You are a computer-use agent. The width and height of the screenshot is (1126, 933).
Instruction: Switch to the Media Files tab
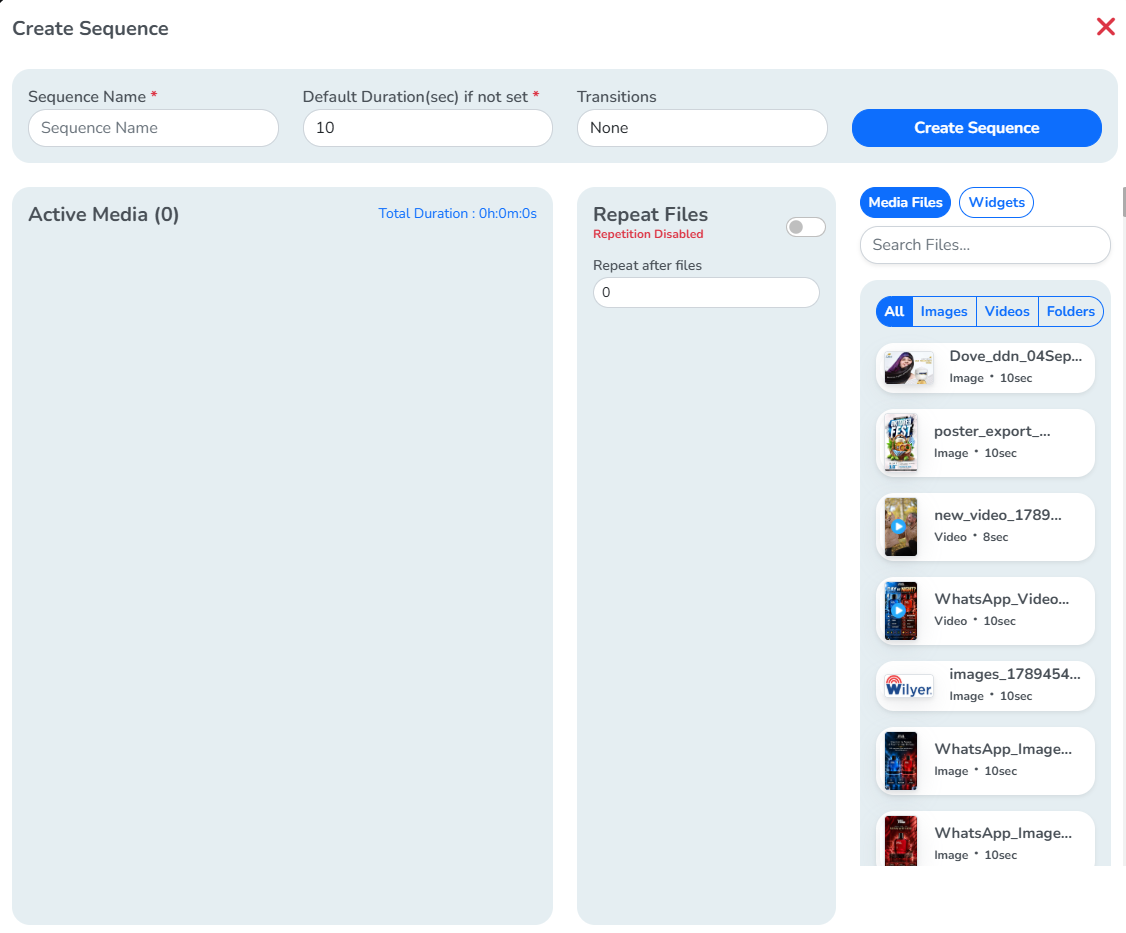[x=905, y=203]
